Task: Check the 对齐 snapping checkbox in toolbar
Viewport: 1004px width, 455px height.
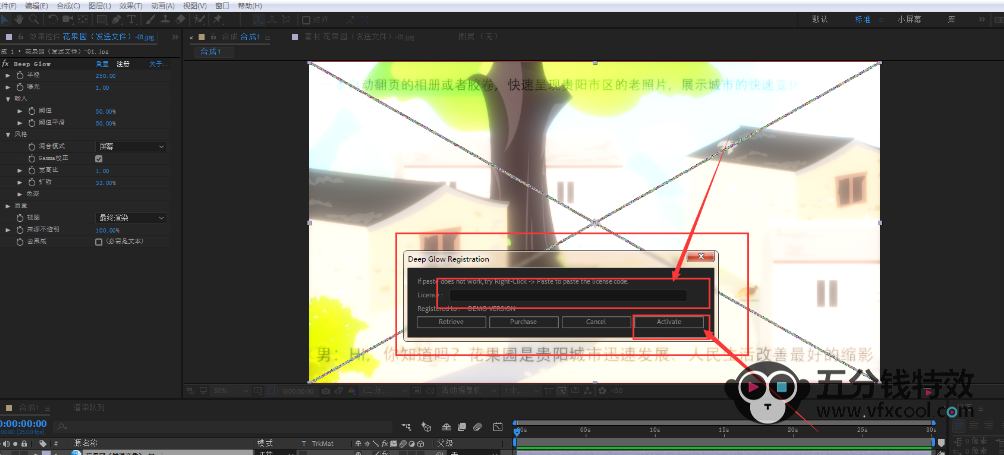Action: point(305,20)
